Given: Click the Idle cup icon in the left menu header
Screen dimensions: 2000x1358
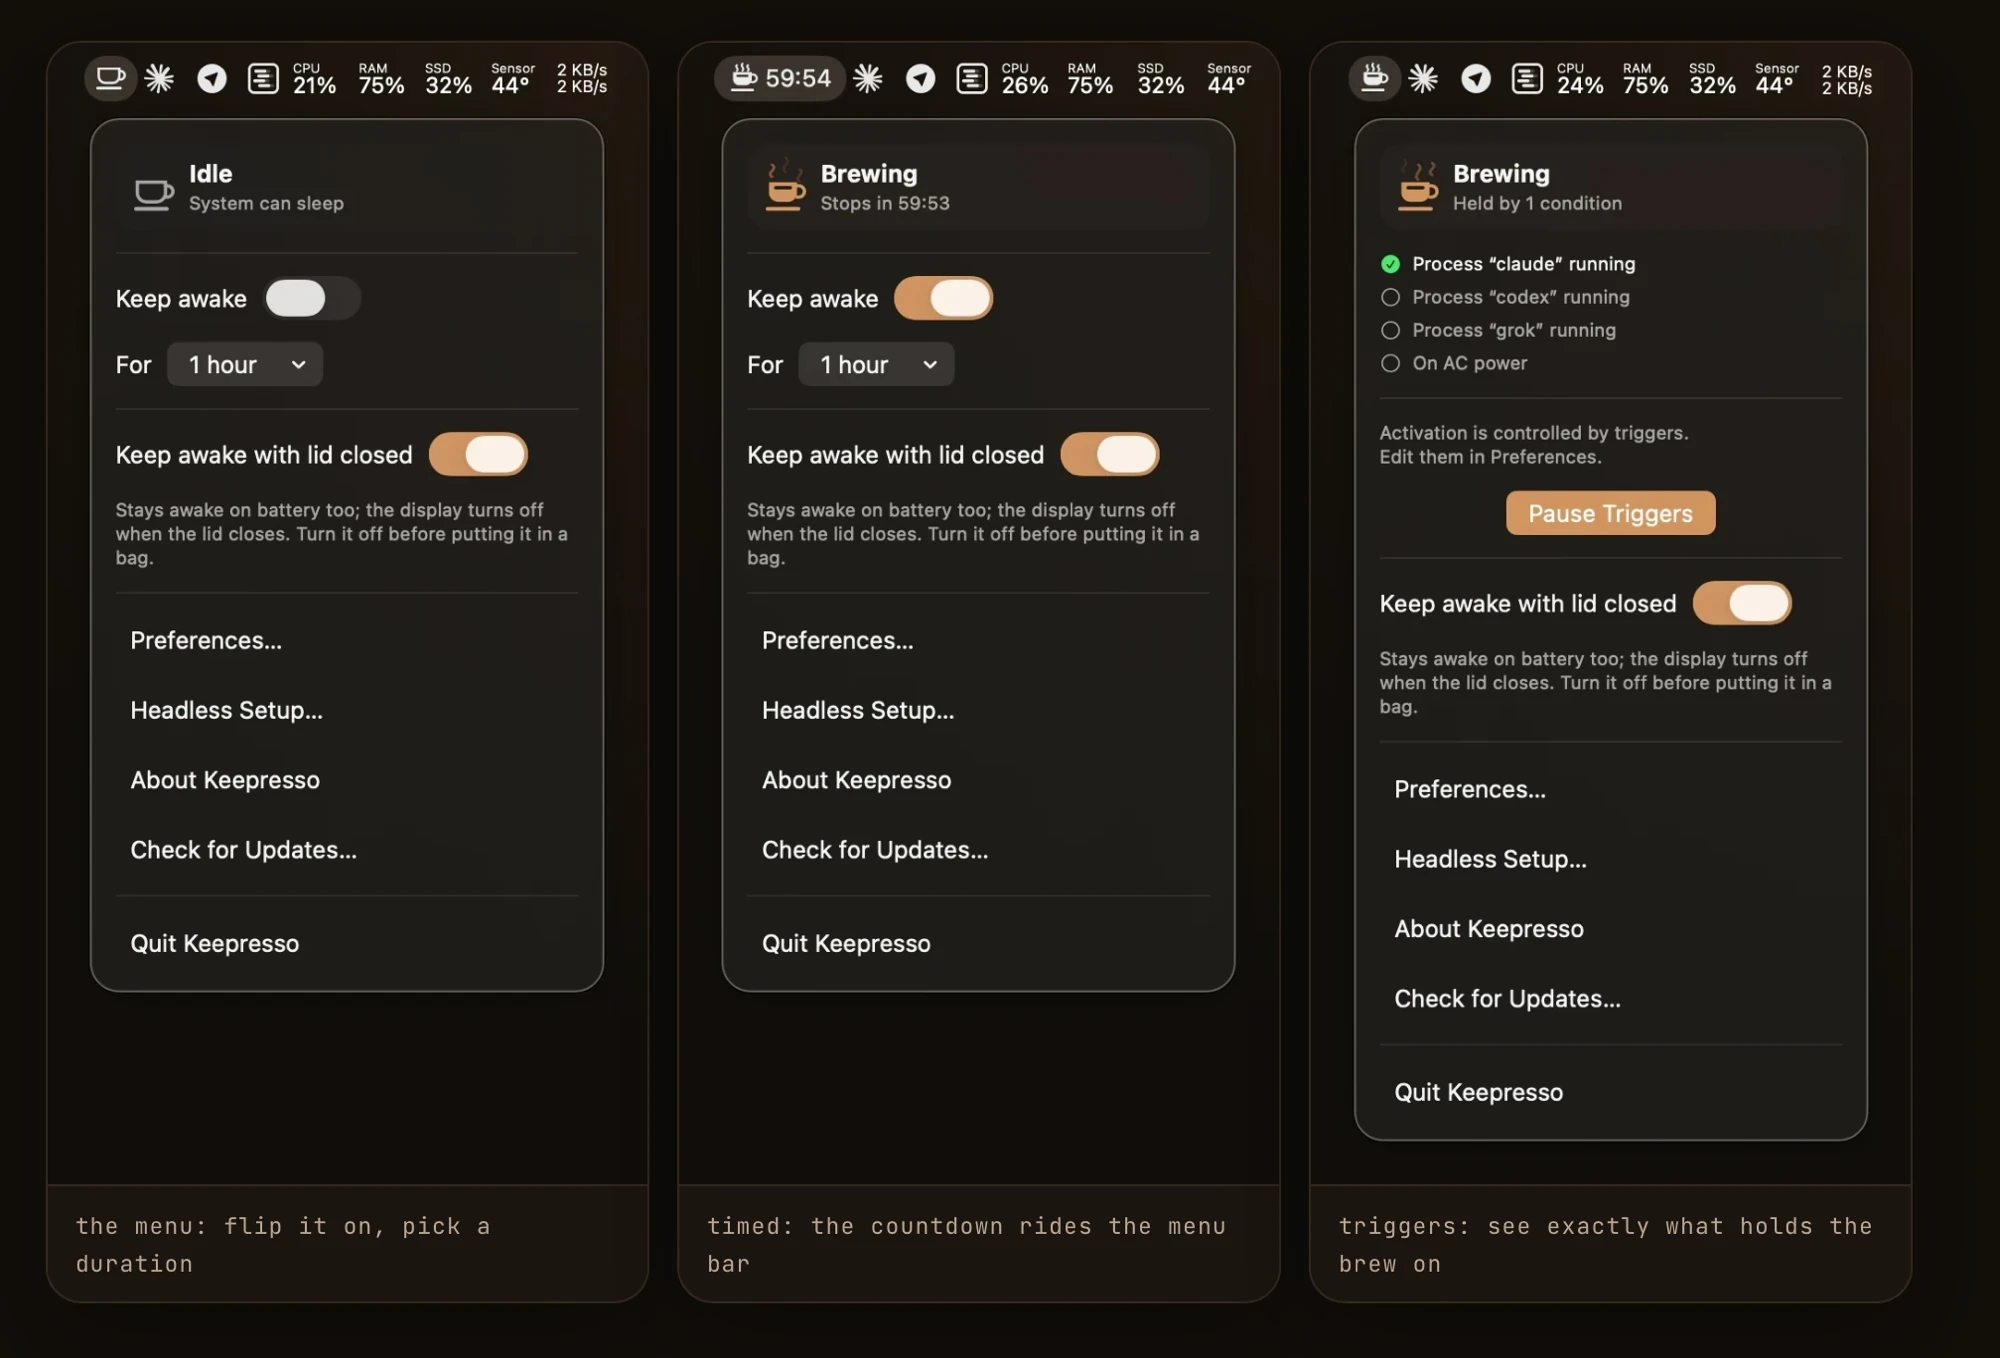Looking at the screenshot, I should [153, 194].
